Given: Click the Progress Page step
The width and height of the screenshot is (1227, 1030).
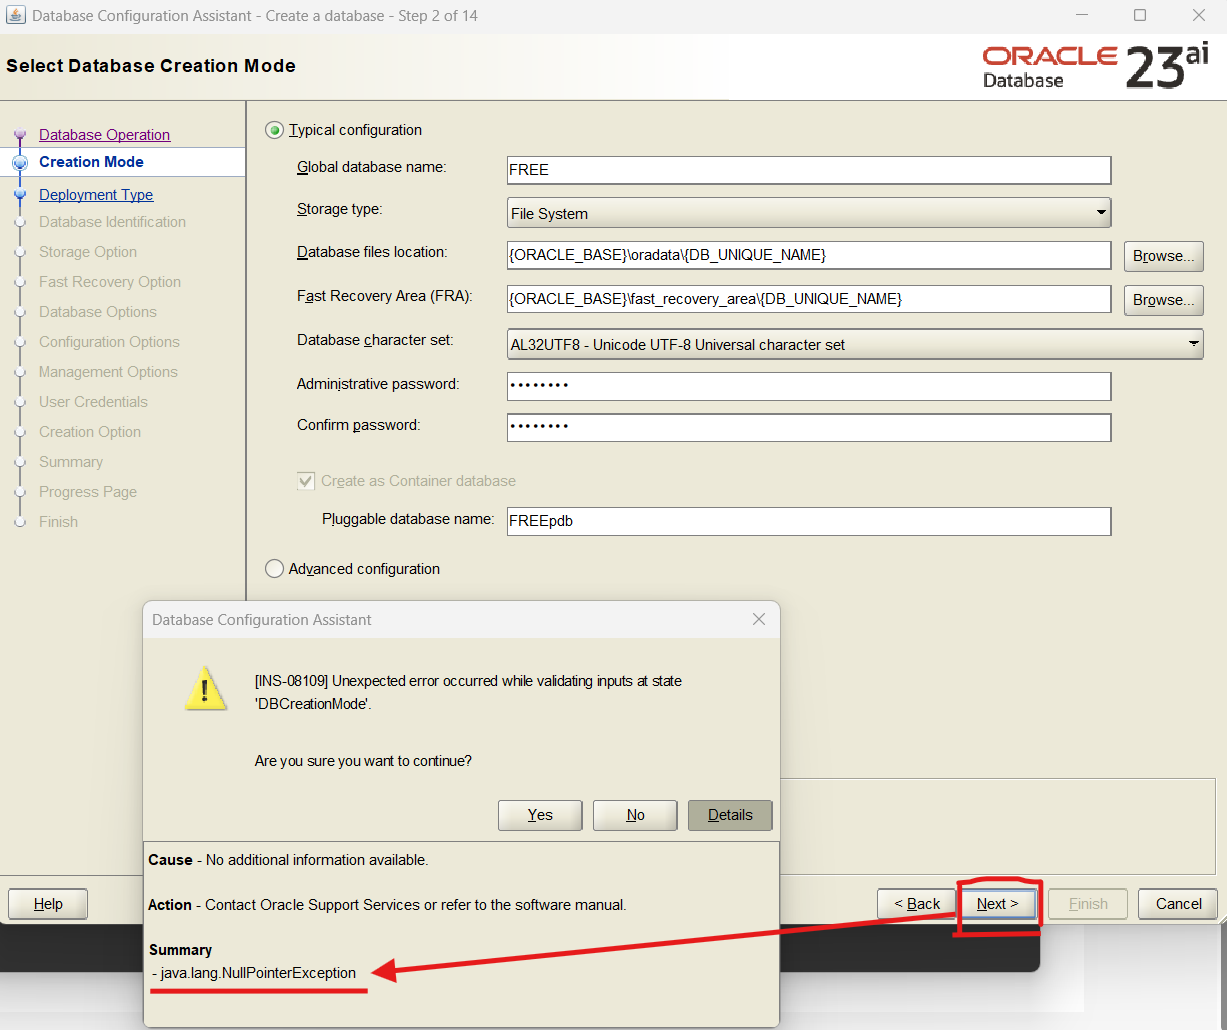Looking at the screenshot, I should pyautogui.click(x=88, y=492).
